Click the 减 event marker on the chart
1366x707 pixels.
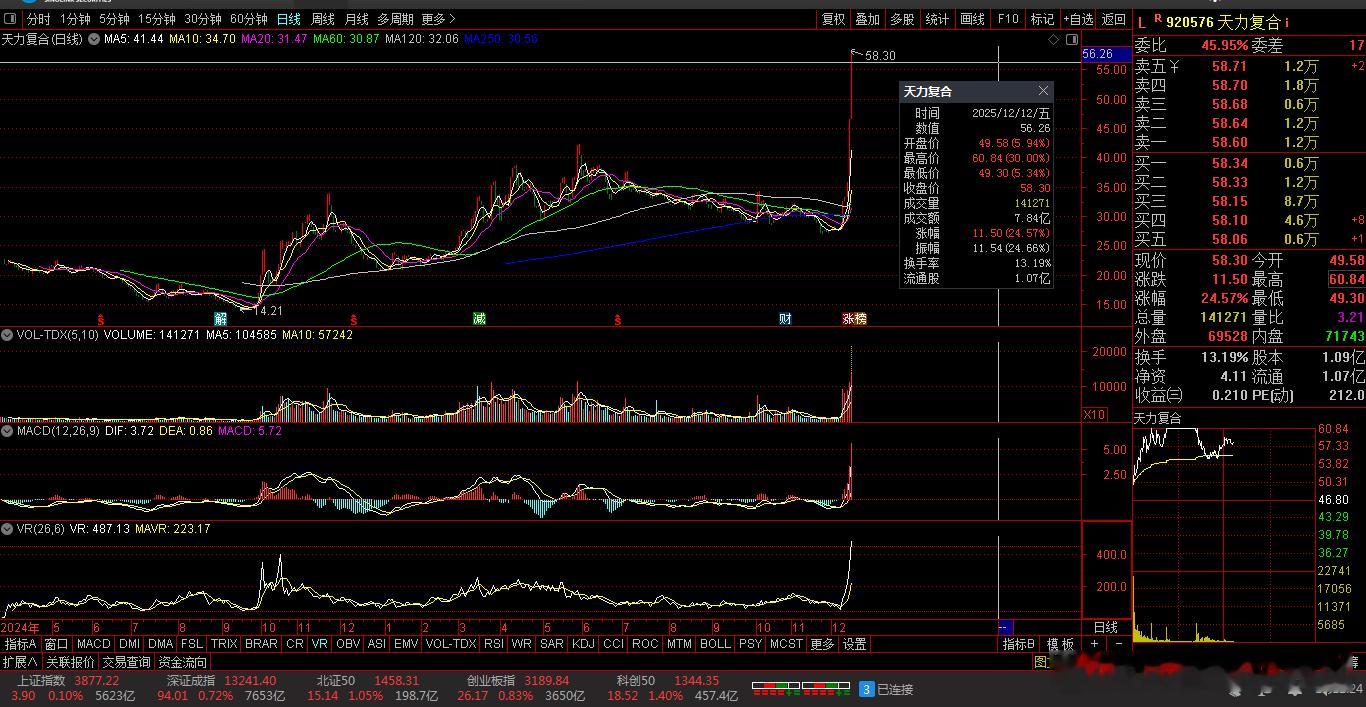pos(480,319)
